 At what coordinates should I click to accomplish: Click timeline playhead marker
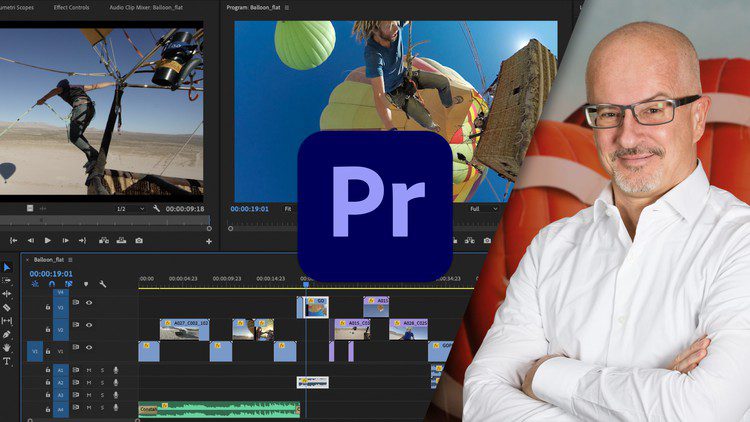pyautogui.click(x=306, y=285)
